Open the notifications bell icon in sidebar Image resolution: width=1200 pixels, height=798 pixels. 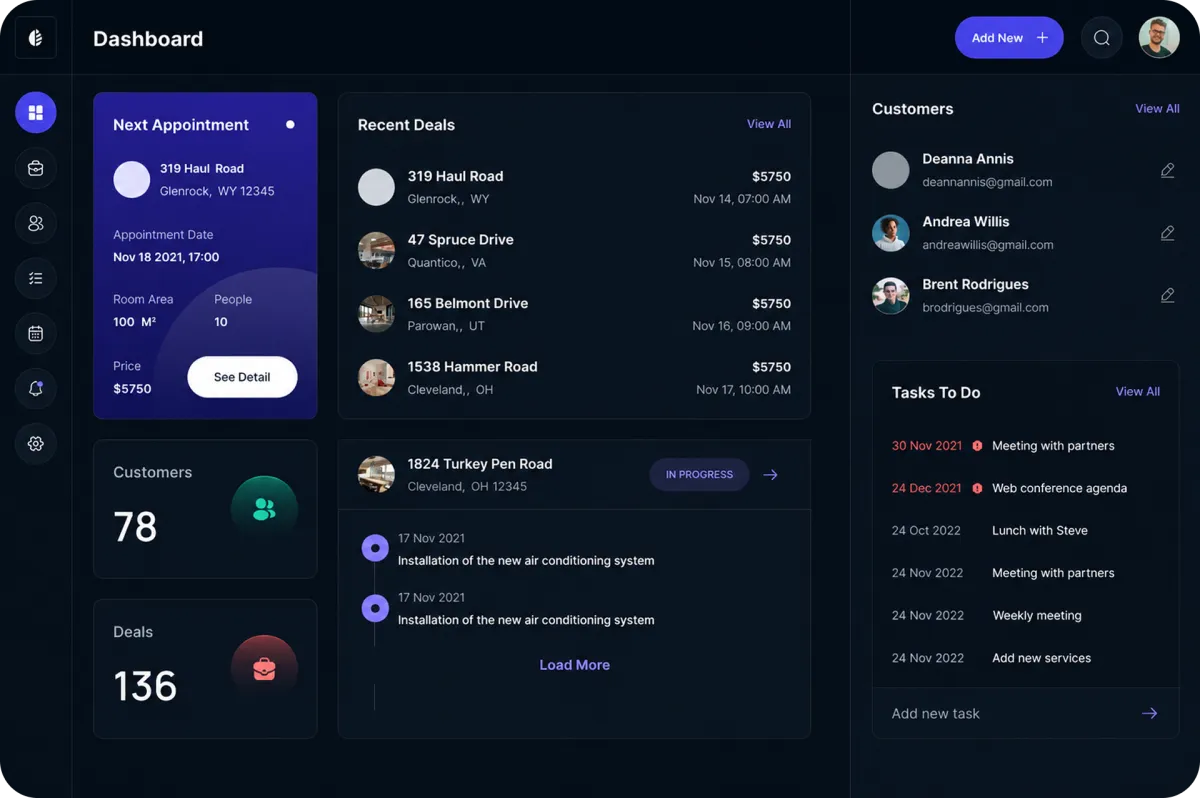[36, 388]
